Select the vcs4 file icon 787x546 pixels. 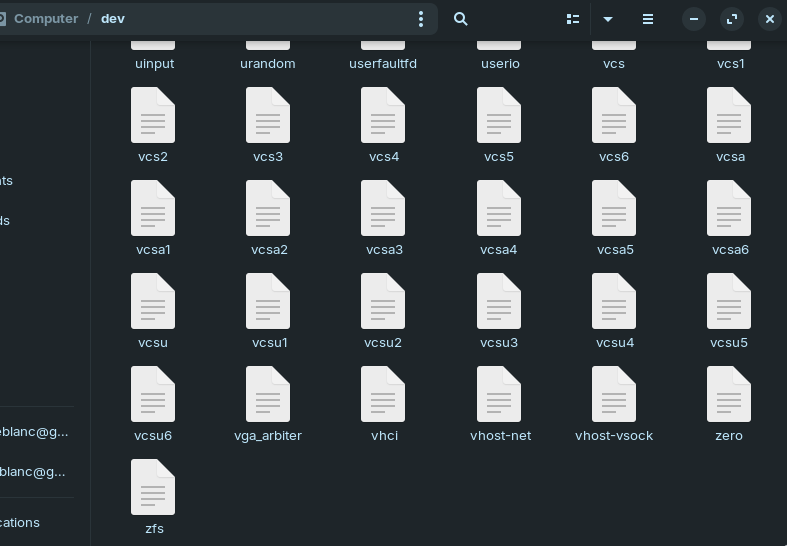click(383, 115)
